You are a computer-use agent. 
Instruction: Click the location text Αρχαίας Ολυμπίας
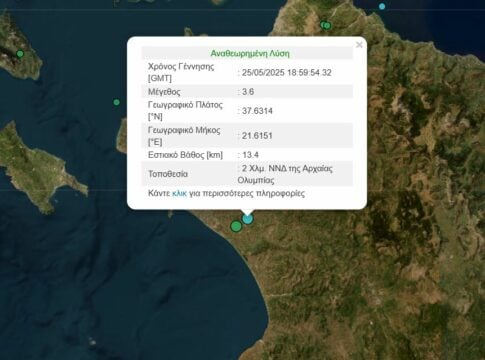pyautogui.click(x=285, y=174)
